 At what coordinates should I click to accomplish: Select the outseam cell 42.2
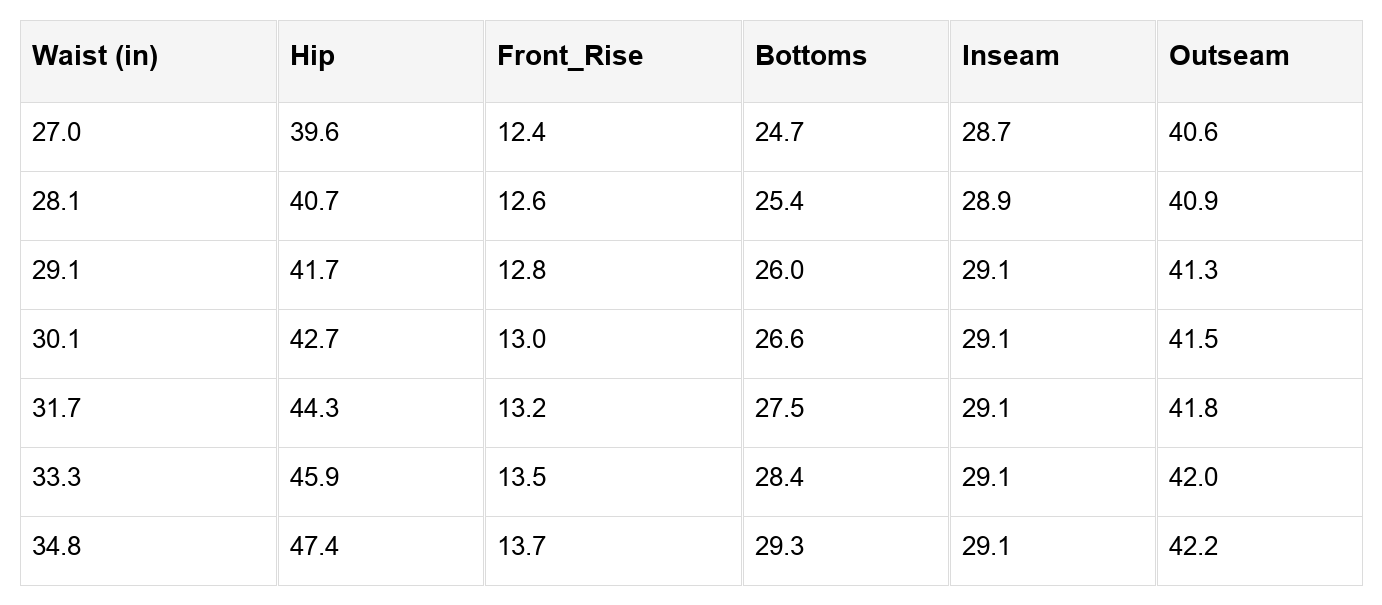pos(1193,547)
